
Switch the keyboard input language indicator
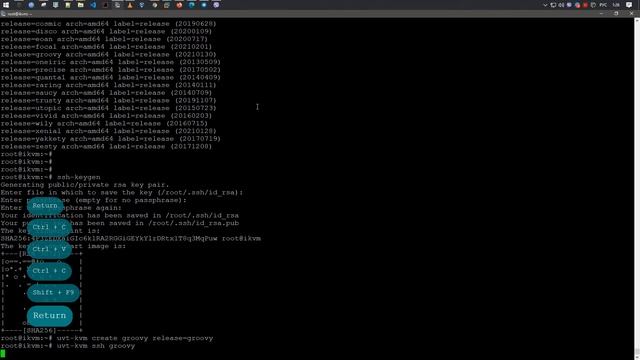pos(603,5)
